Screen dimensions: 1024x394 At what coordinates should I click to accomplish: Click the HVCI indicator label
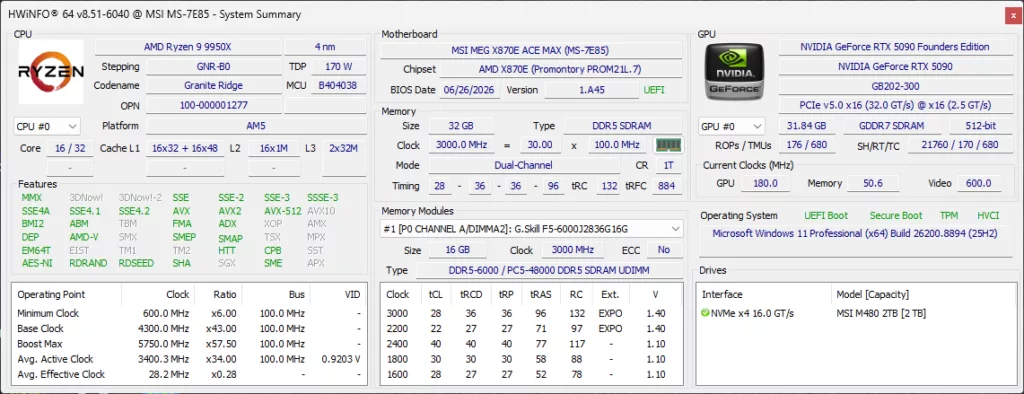click(x=988, y=216)
